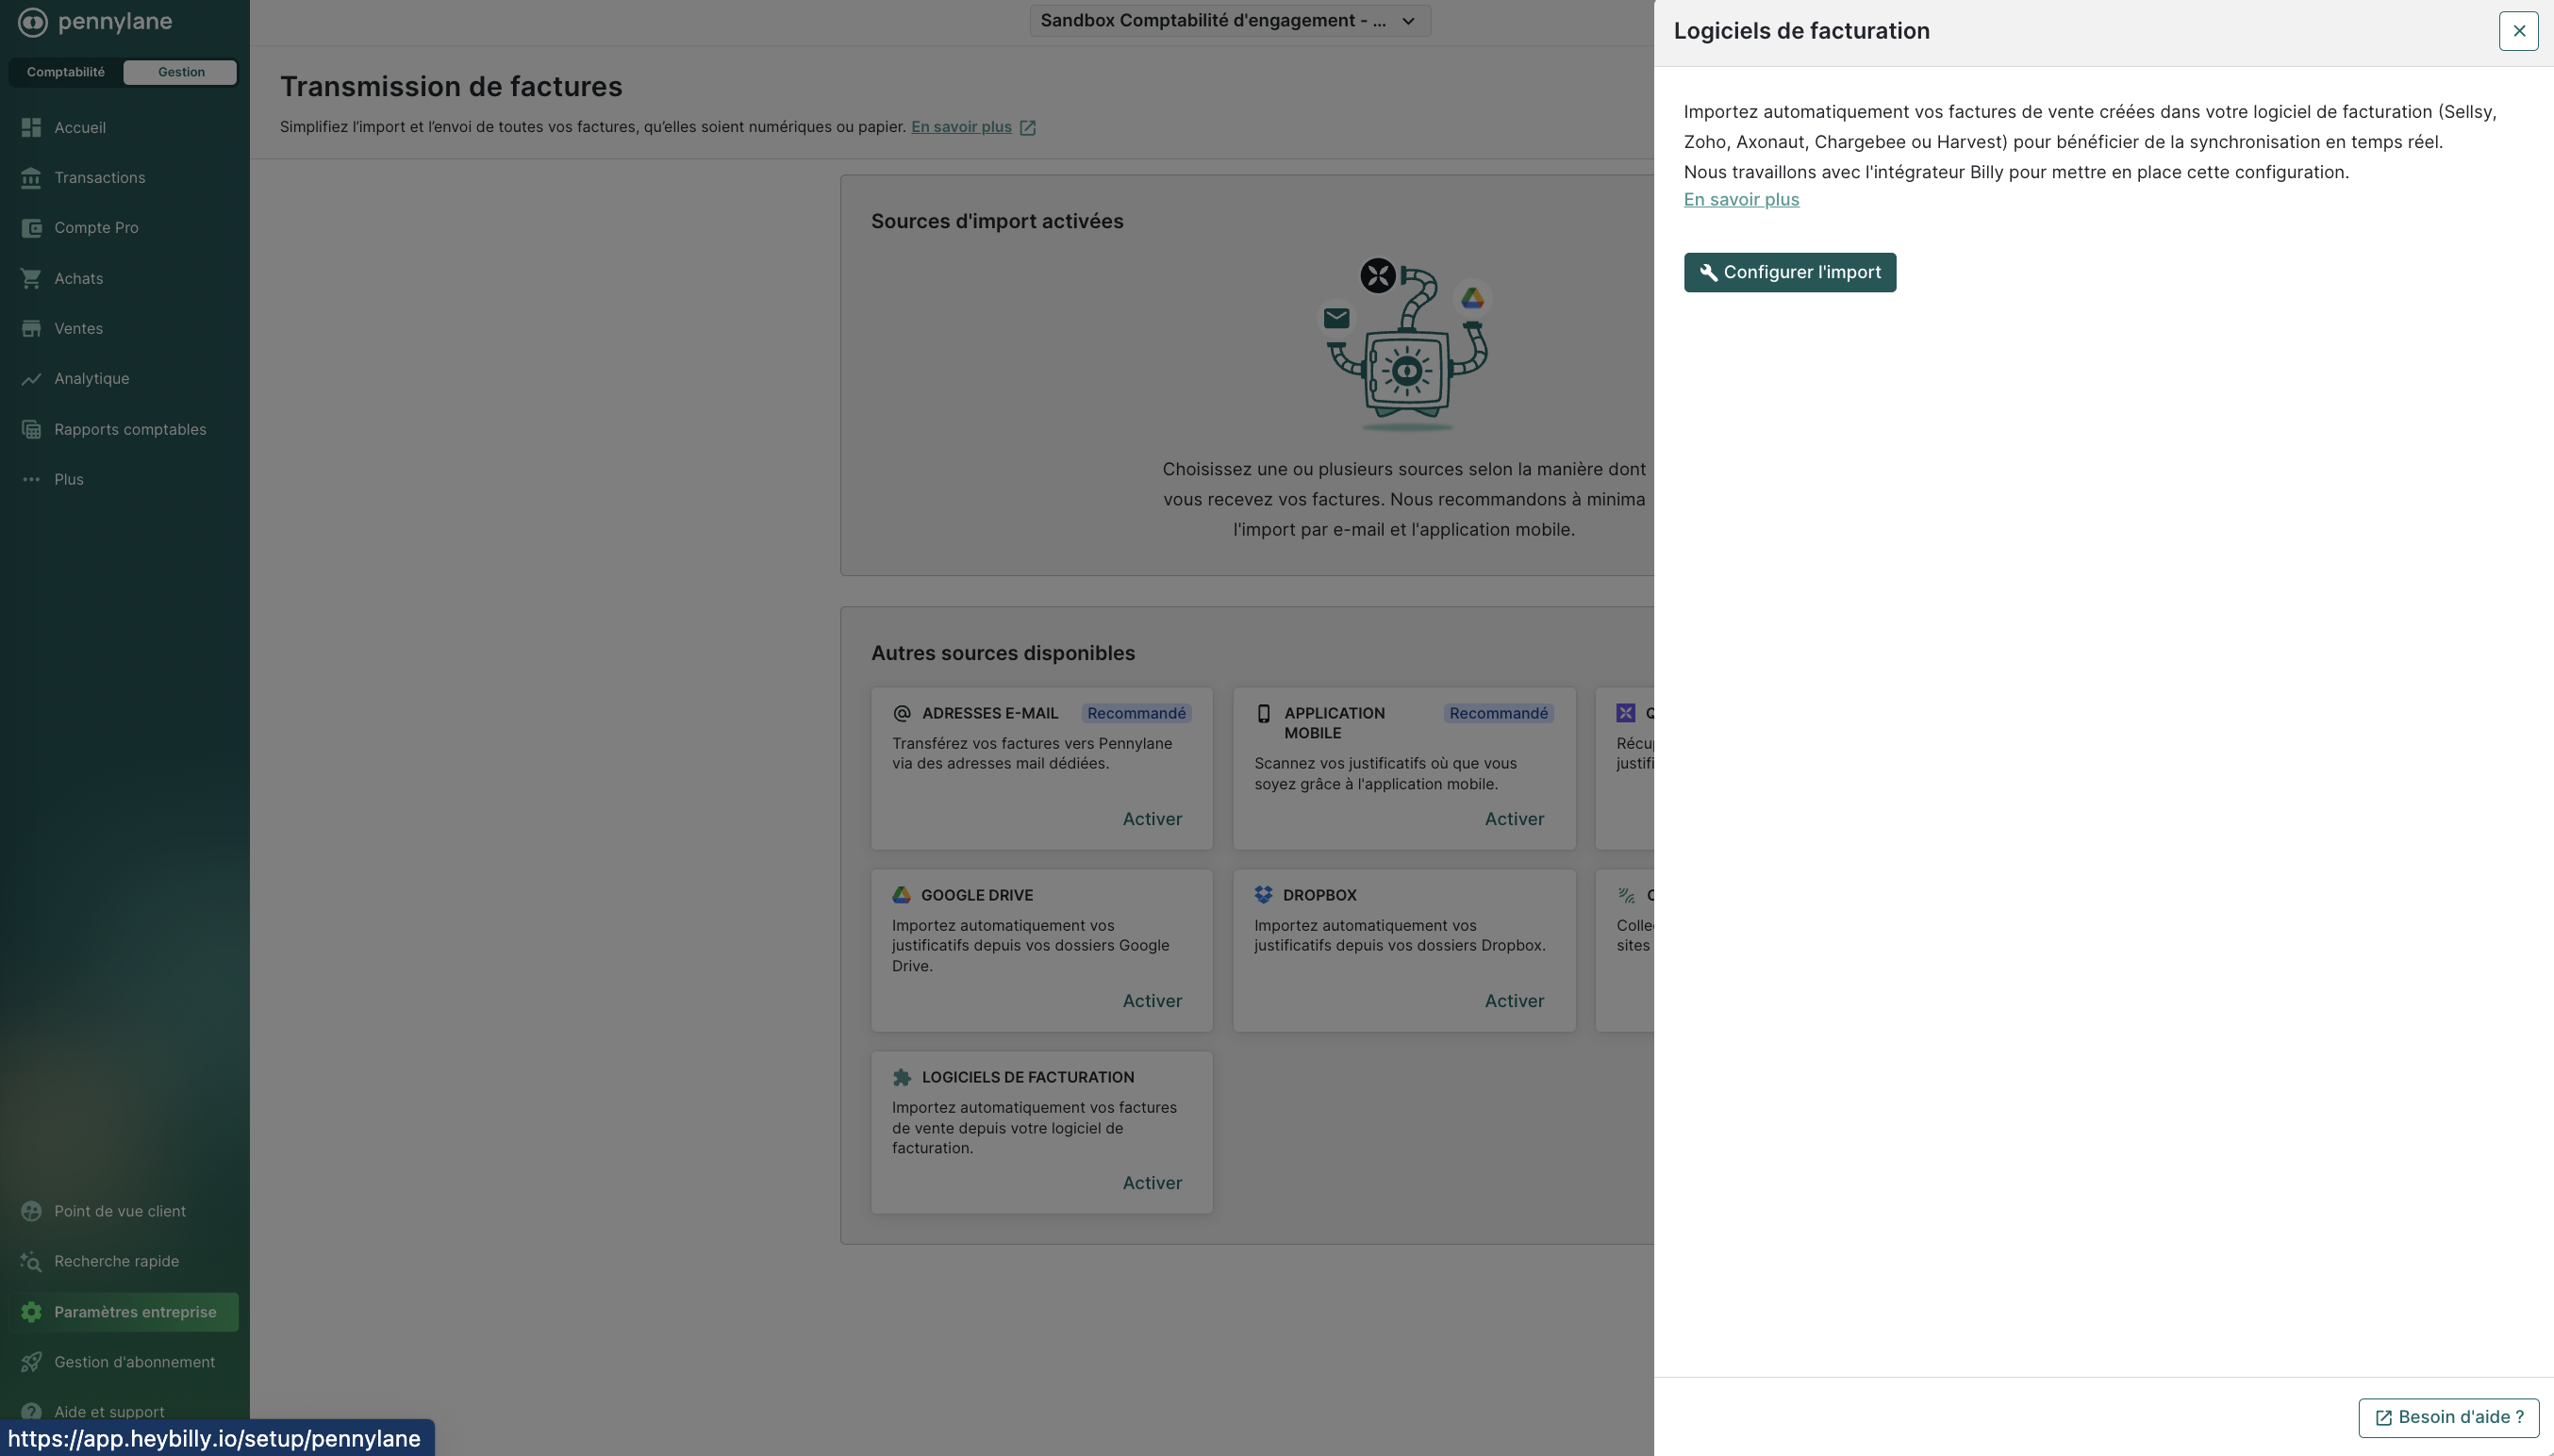This screenshot has width=2554, height=1456.
Task: Click the Sources d'import activées heading
Action: (997, 221)
